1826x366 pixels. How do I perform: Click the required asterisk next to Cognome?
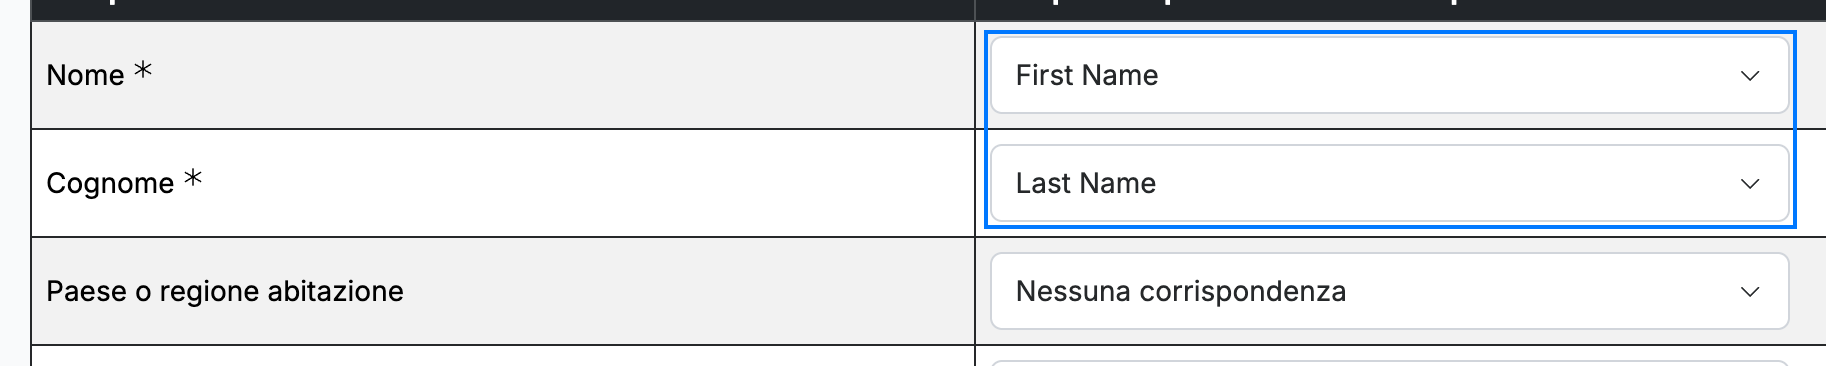coord(193,178)
